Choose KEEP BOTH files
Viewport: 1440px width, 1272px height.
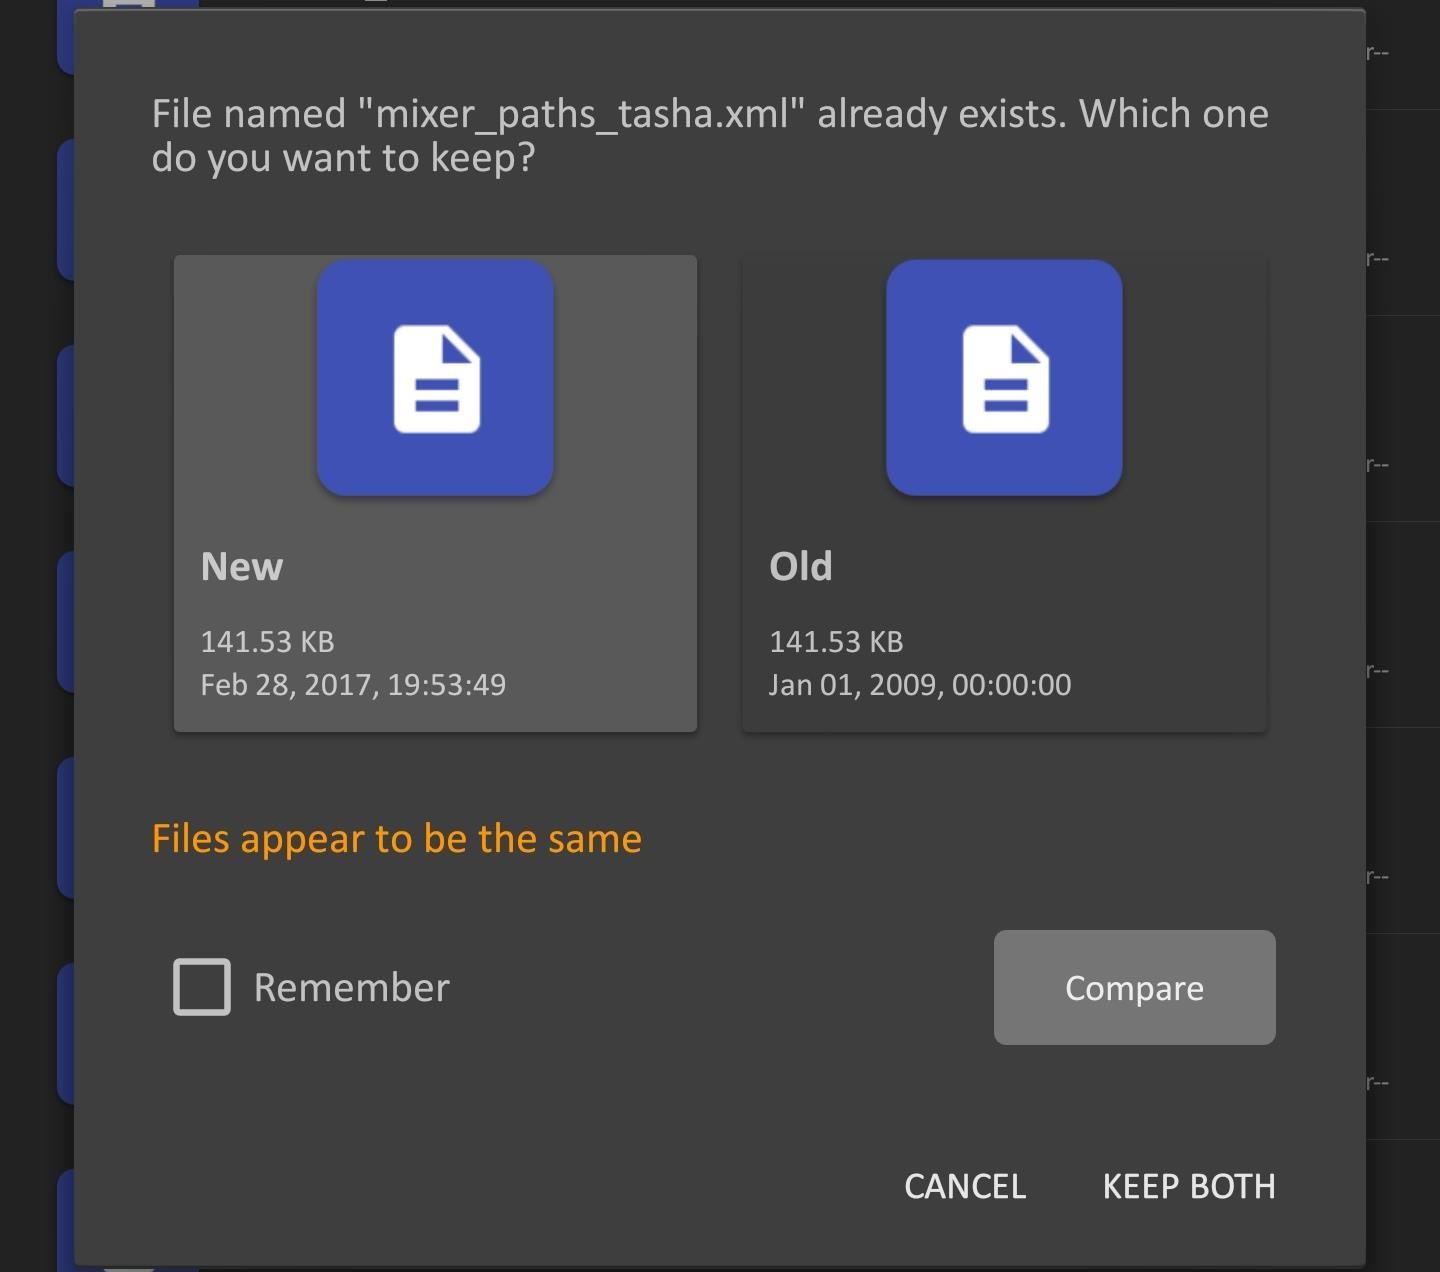click(1189, 1186)
